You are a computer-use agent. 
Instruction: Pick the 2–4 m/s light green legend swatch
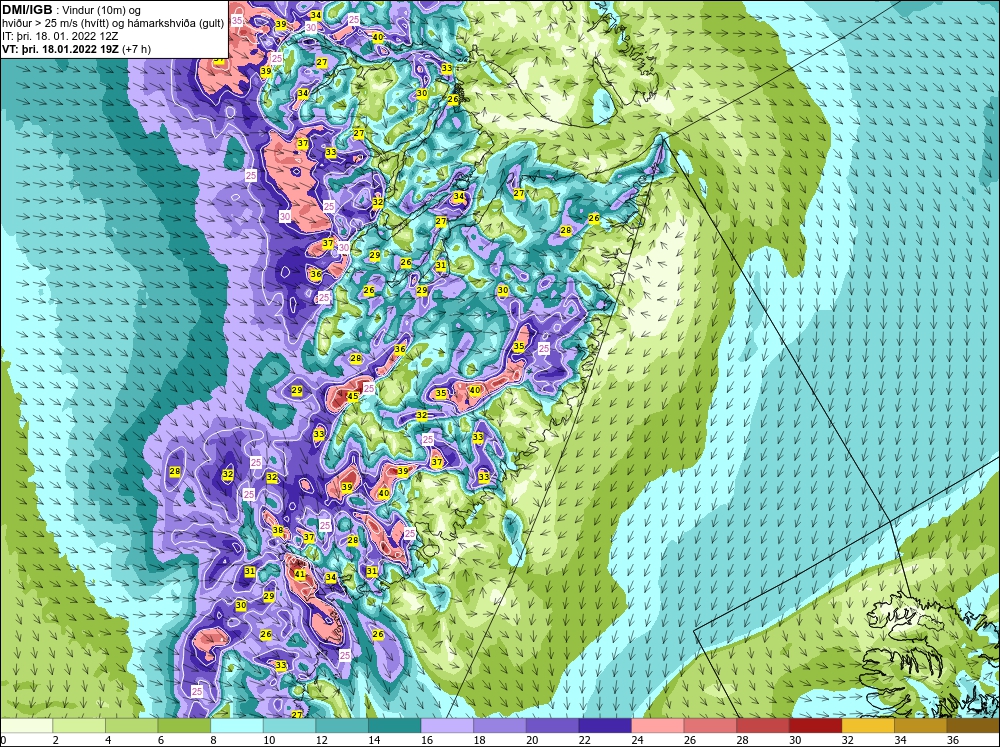coord(79,726)
